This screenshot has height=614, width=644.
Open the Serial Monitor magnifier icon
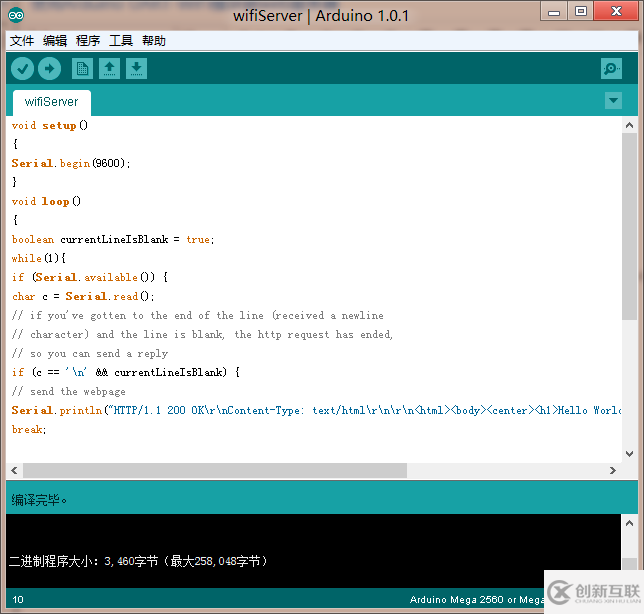611,69
